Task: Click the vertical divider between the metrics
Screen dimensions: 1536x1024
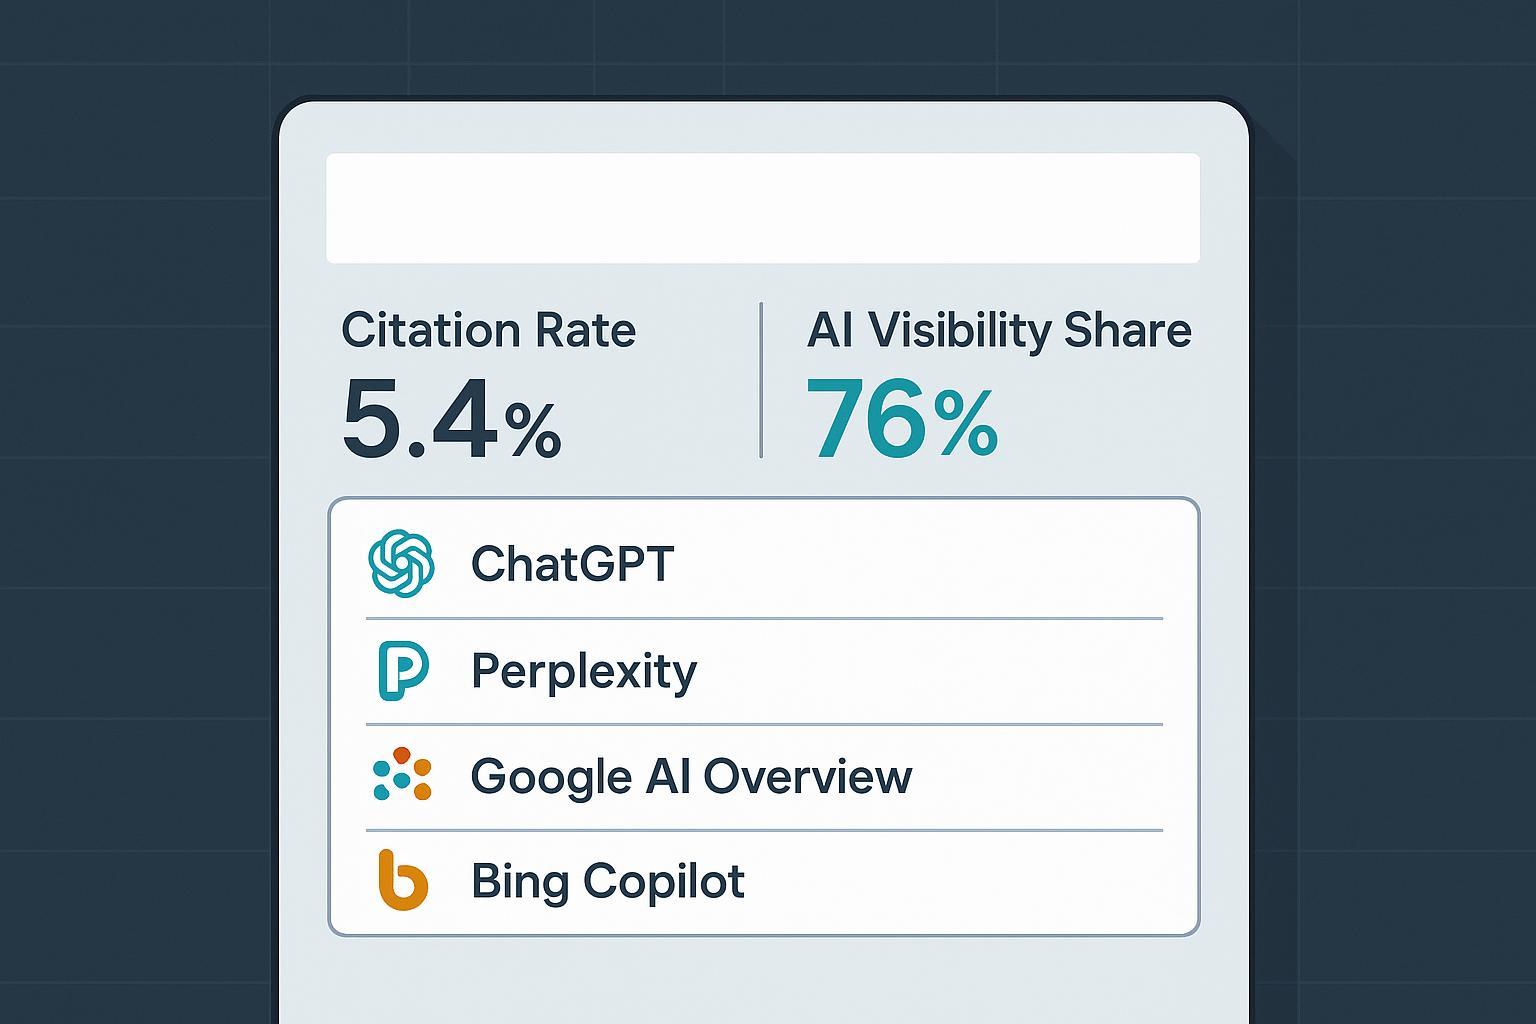Action: click(x=761, y=380)
